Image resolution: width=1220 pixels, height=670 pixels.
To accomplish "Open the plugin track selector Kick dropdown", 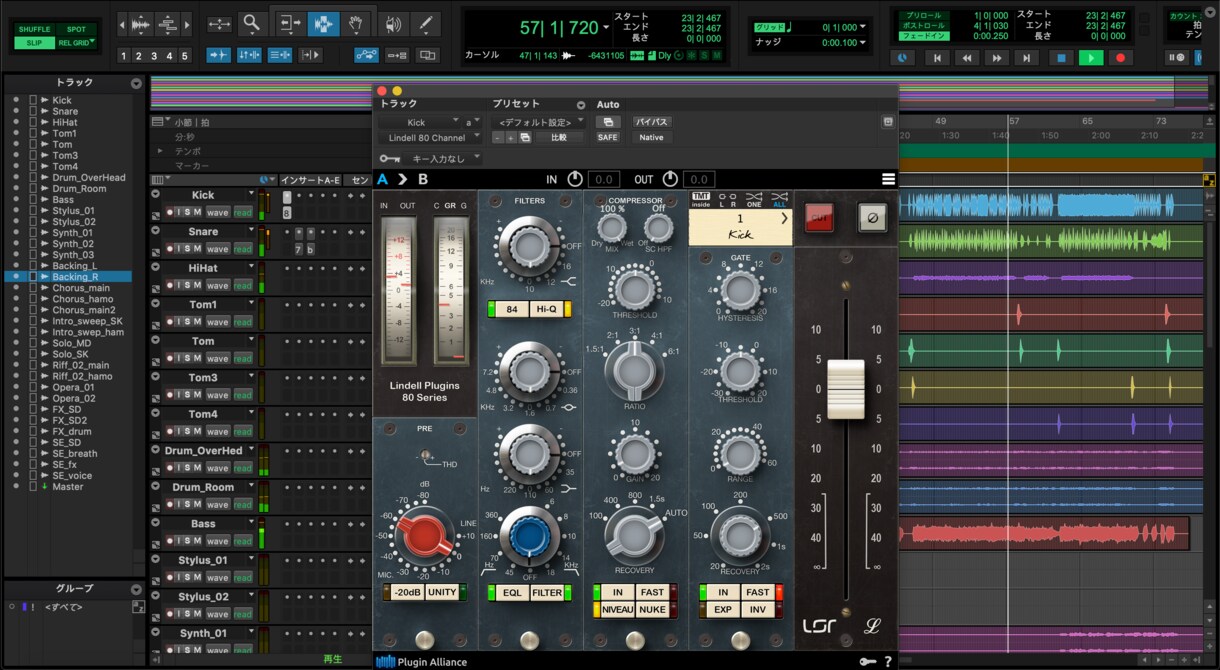I will (418, 122).
